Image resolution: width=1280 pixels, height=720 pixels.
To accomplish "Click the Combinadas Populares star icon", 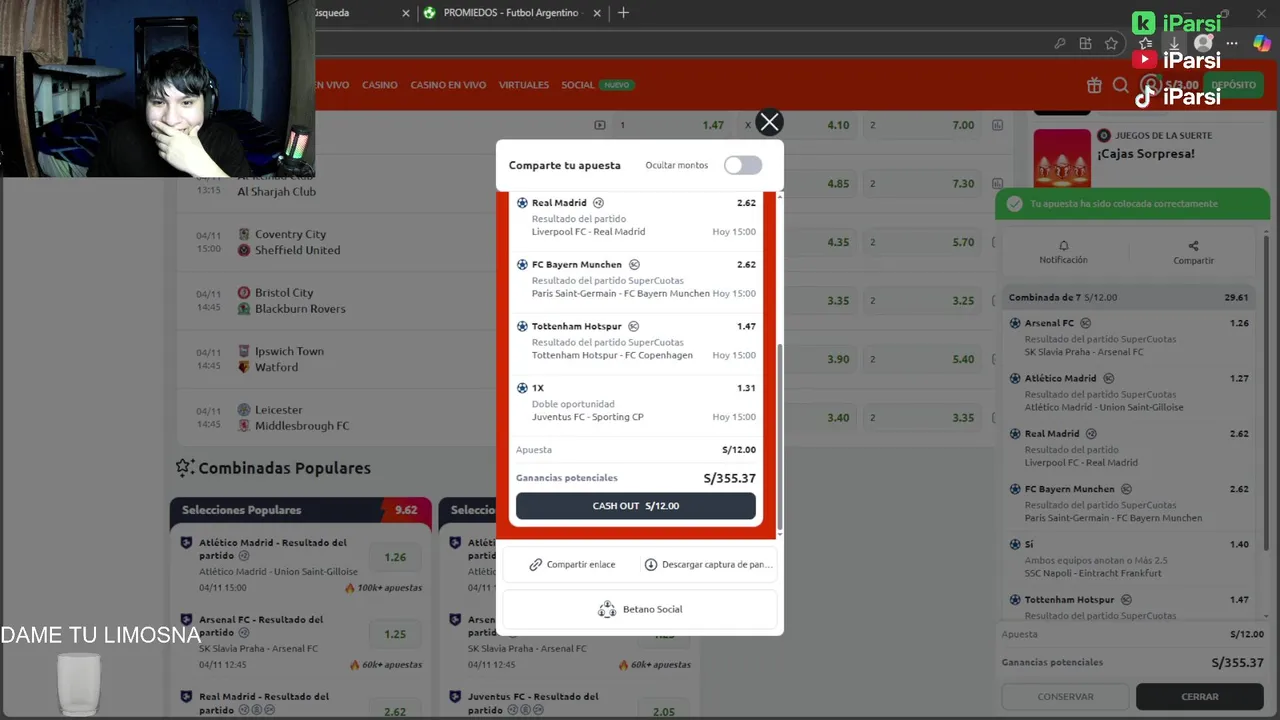I will 184,467.
